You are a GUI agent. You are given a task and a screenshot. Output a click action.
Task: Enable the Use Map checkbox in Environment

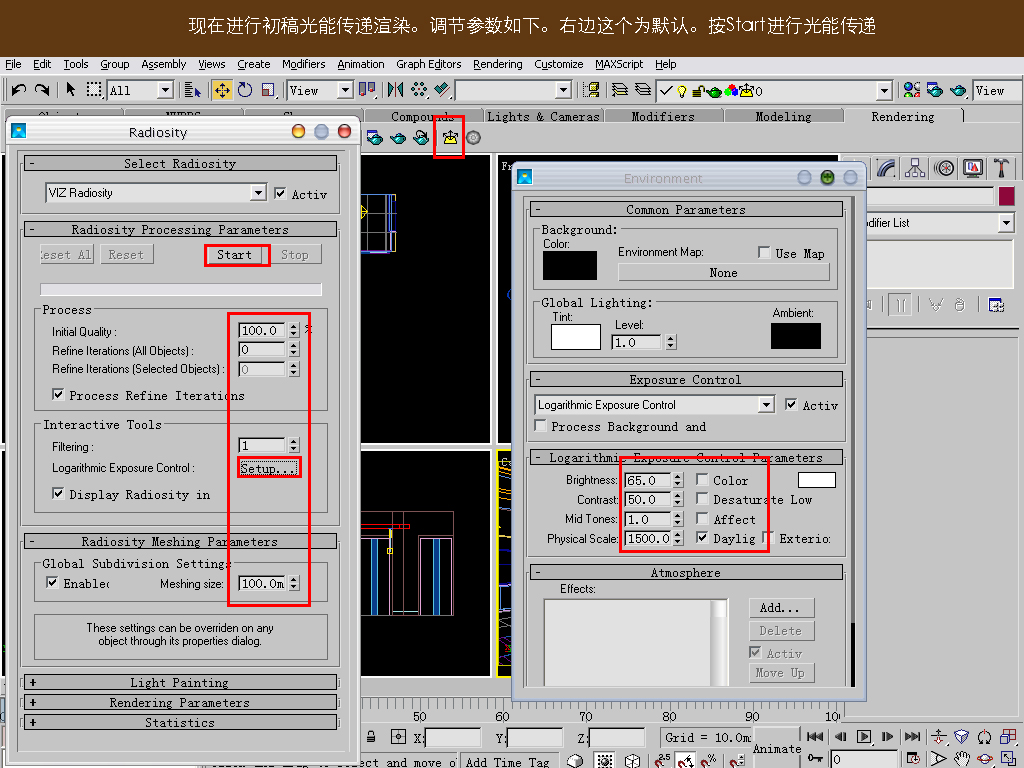pos(764,252)
